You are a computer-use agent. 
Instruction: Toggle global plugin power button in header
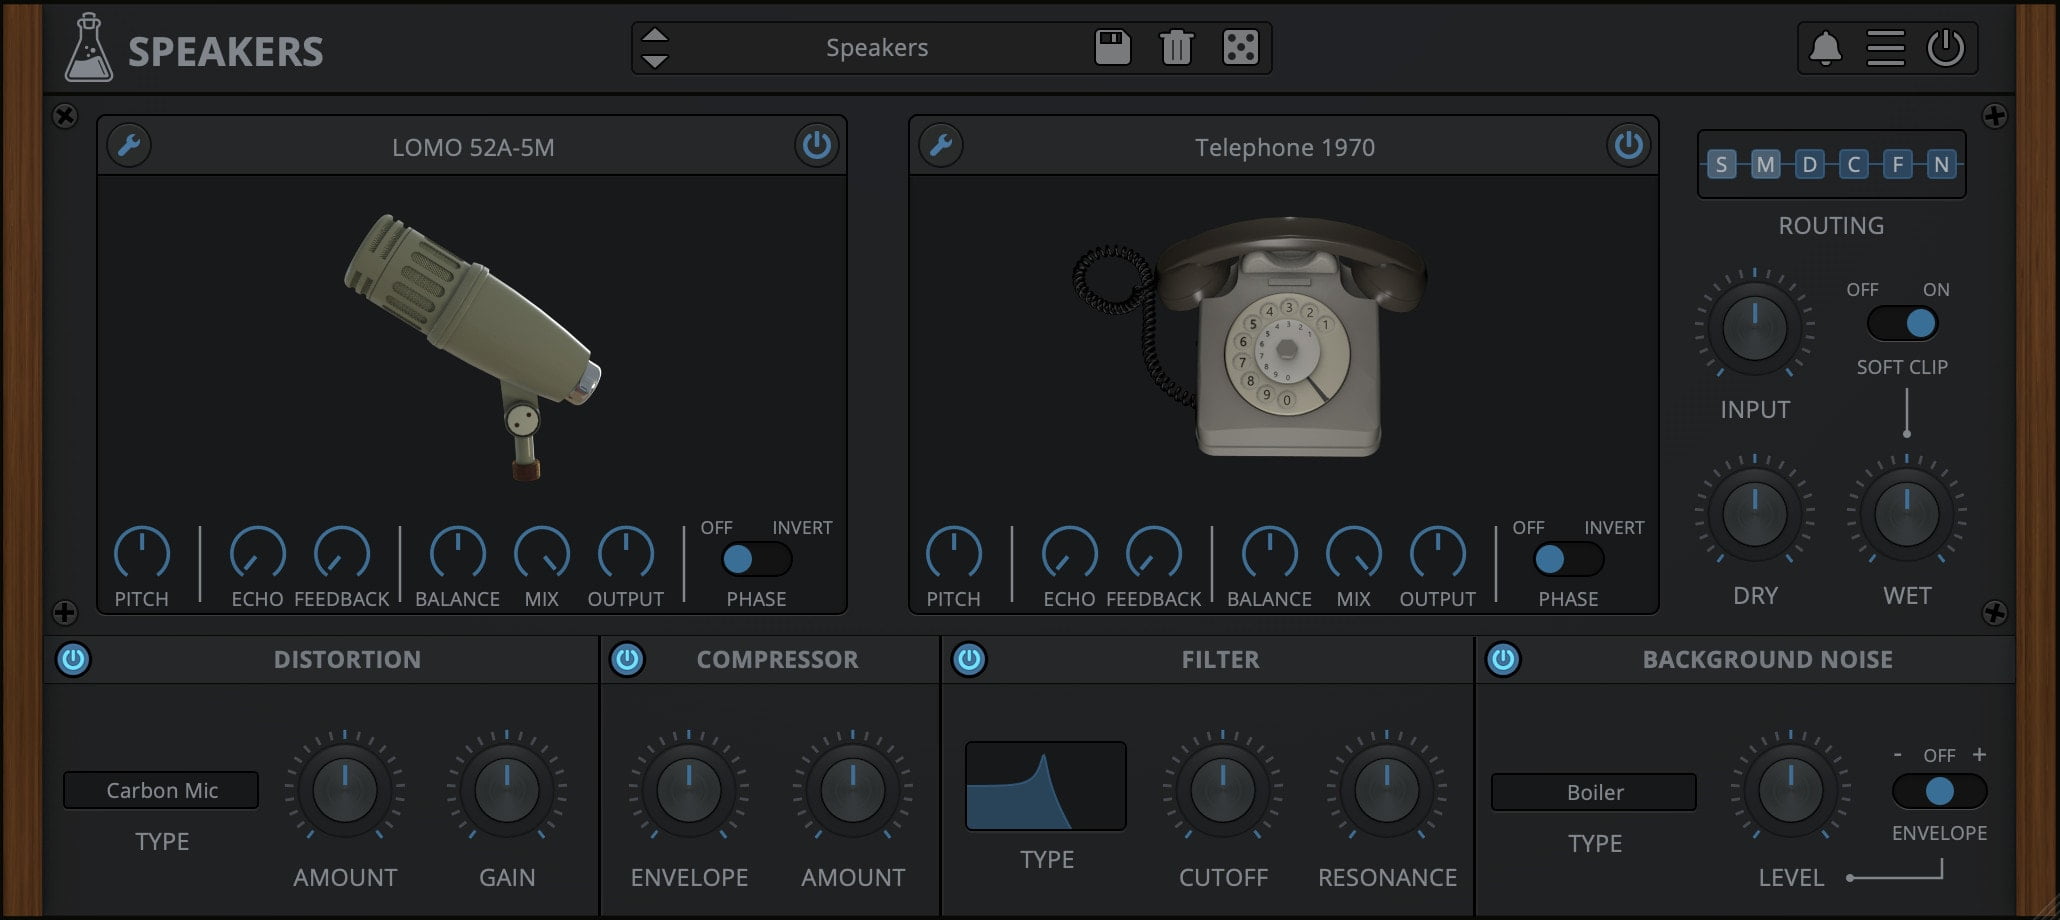point(1945,48)
